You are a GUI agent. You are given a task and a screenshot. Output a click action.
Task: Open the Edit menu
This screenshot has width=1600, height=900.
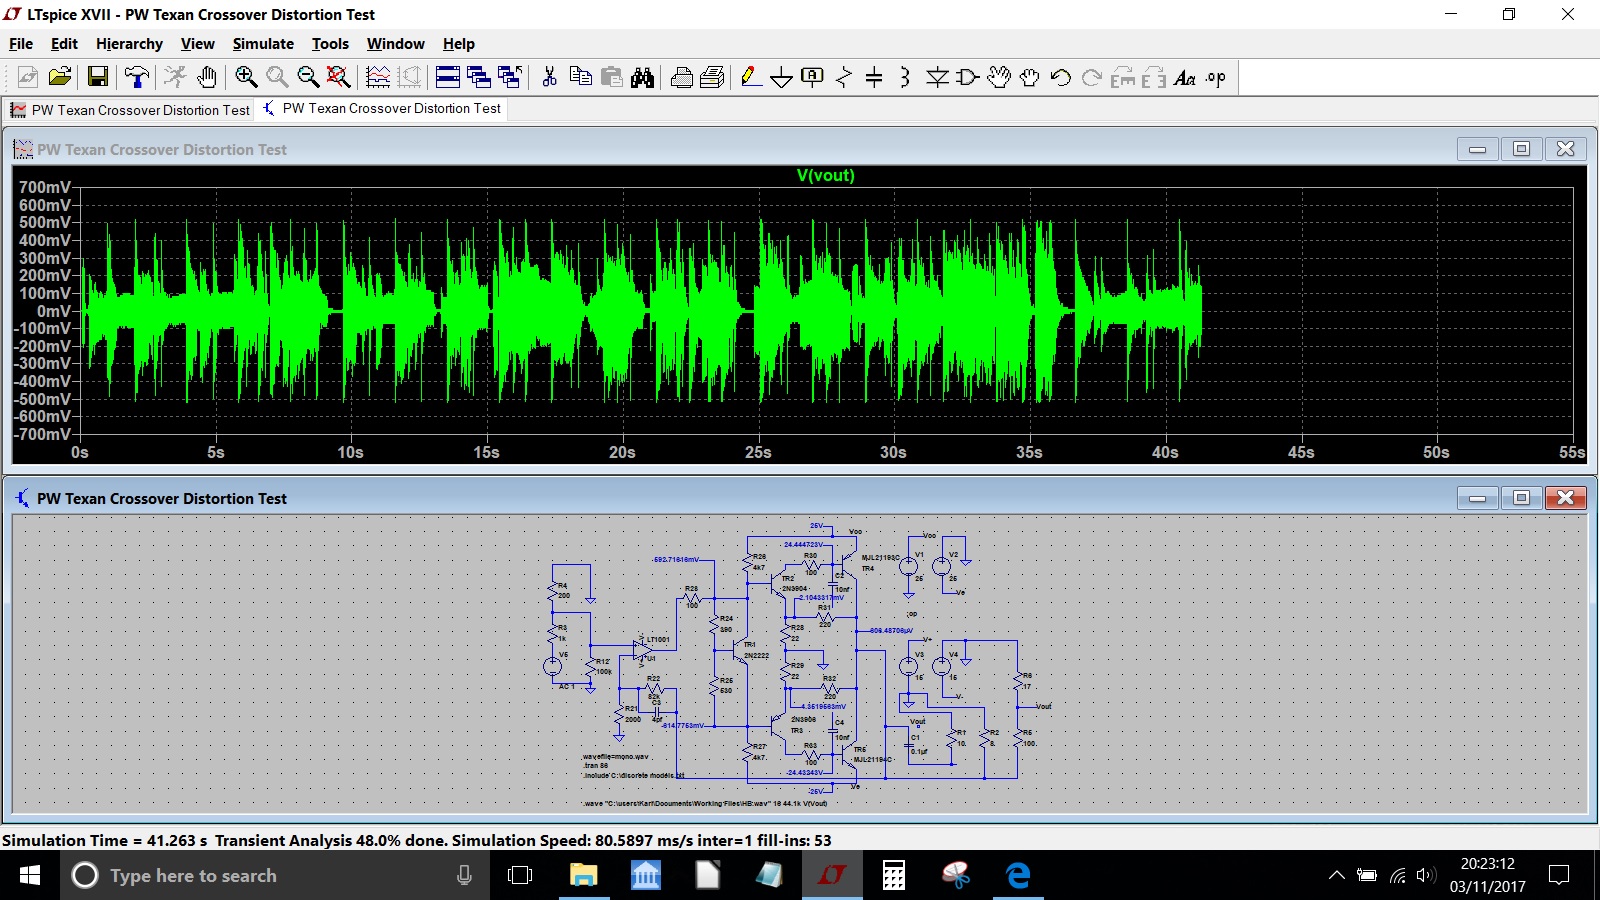[x=64, y=44]
